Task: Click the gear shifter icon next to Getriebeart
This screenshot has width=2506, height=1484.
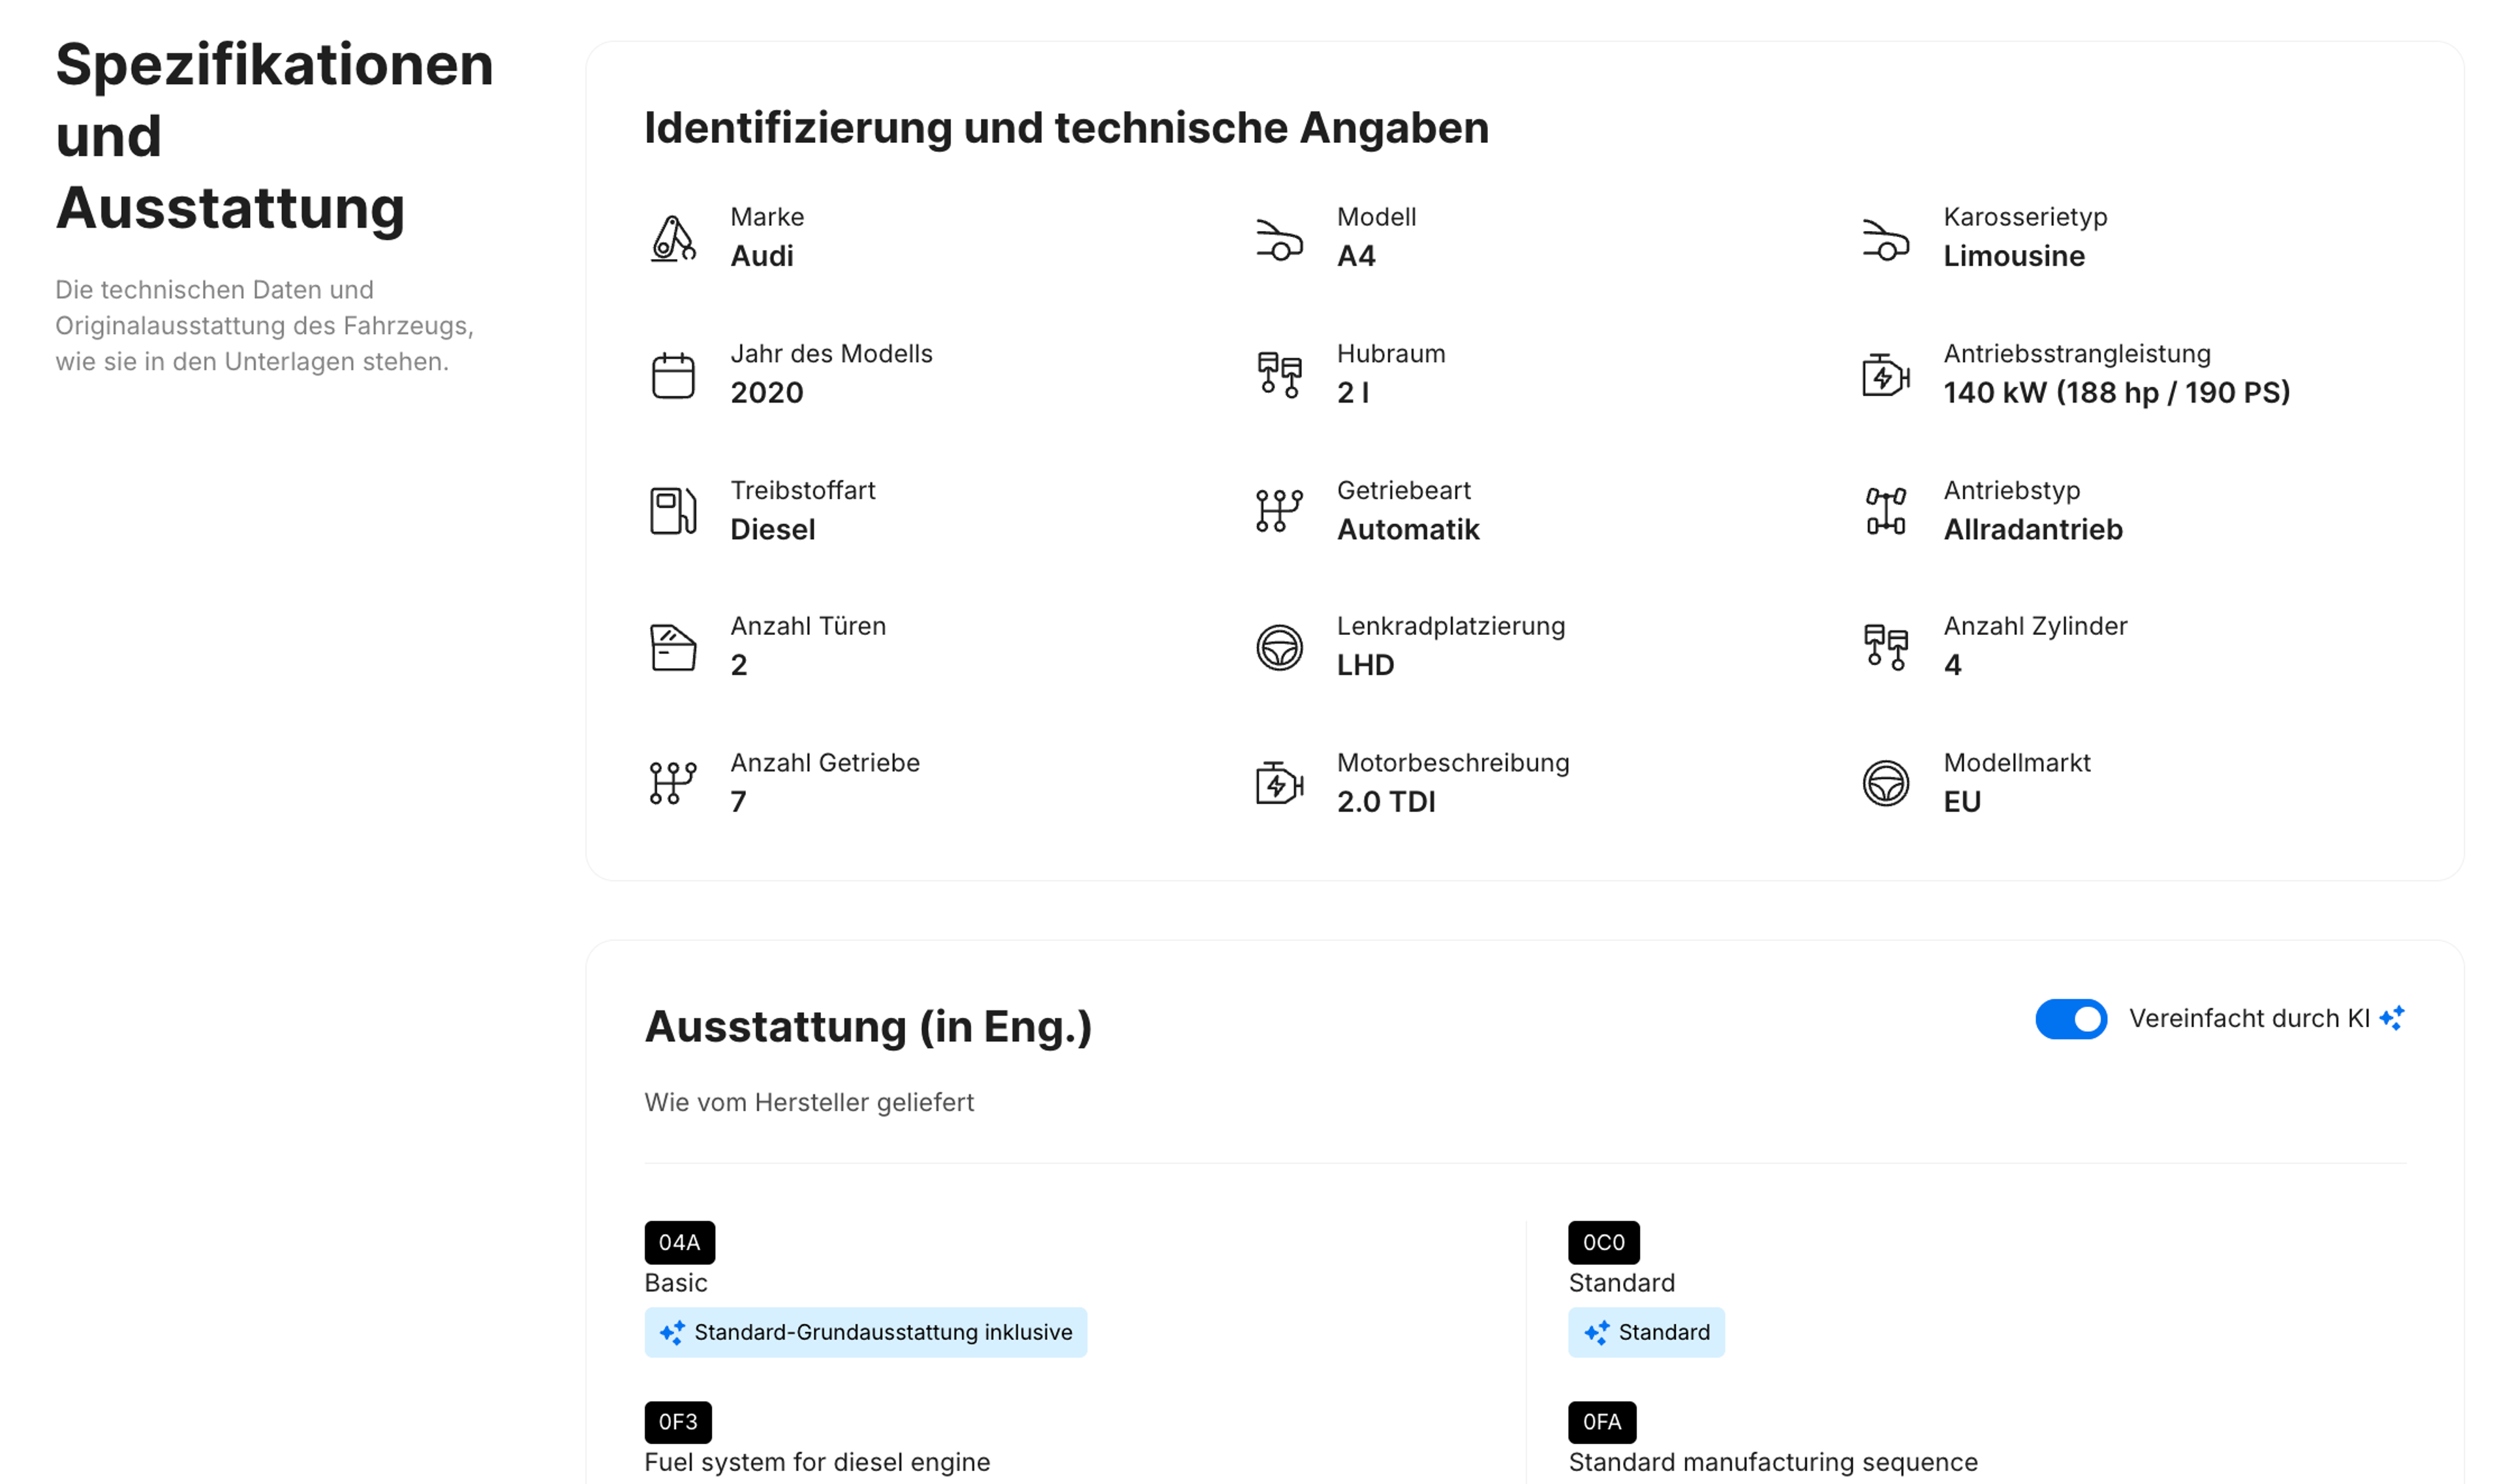Action: [1280, 510]
